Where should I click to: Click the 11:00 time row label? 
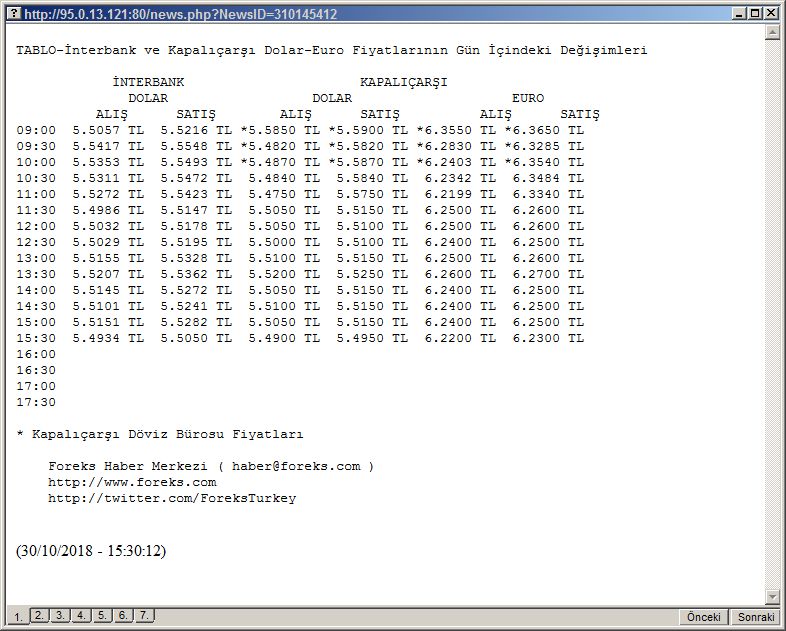point(36,194)
